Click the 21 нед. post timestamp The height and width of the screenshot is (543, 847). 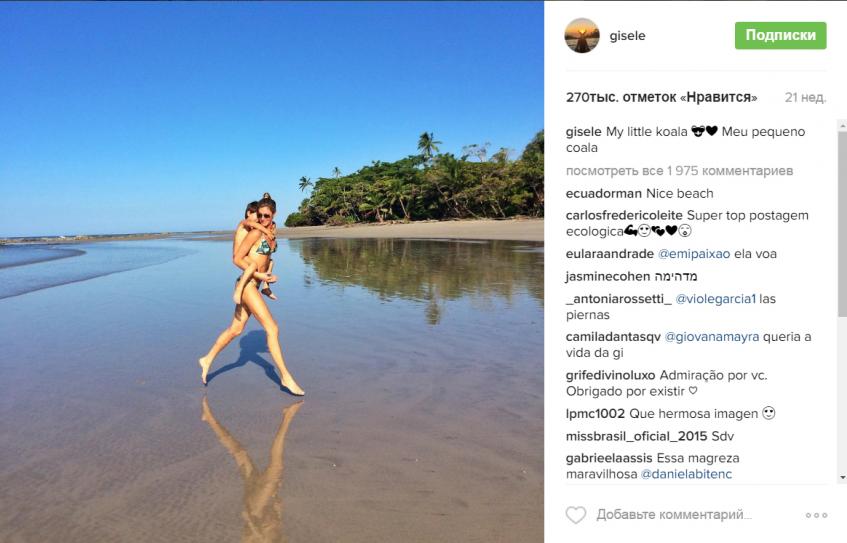click(x=805, y=98)
